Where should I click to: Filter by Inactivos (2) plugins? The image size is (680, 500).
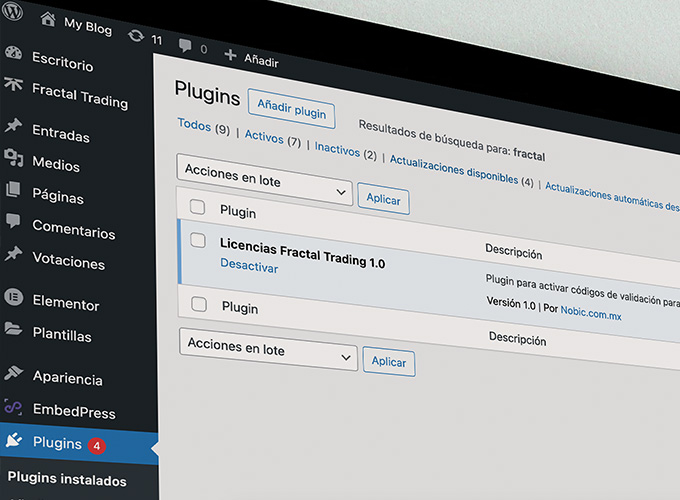[346, 150]
